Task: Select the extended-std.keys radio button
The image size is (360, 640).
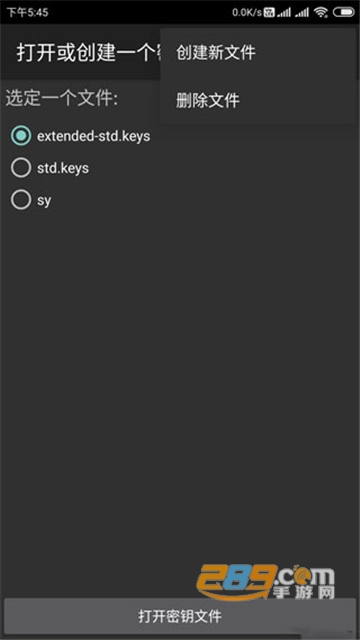Action: pyautogui.click(x=21, y=136)
